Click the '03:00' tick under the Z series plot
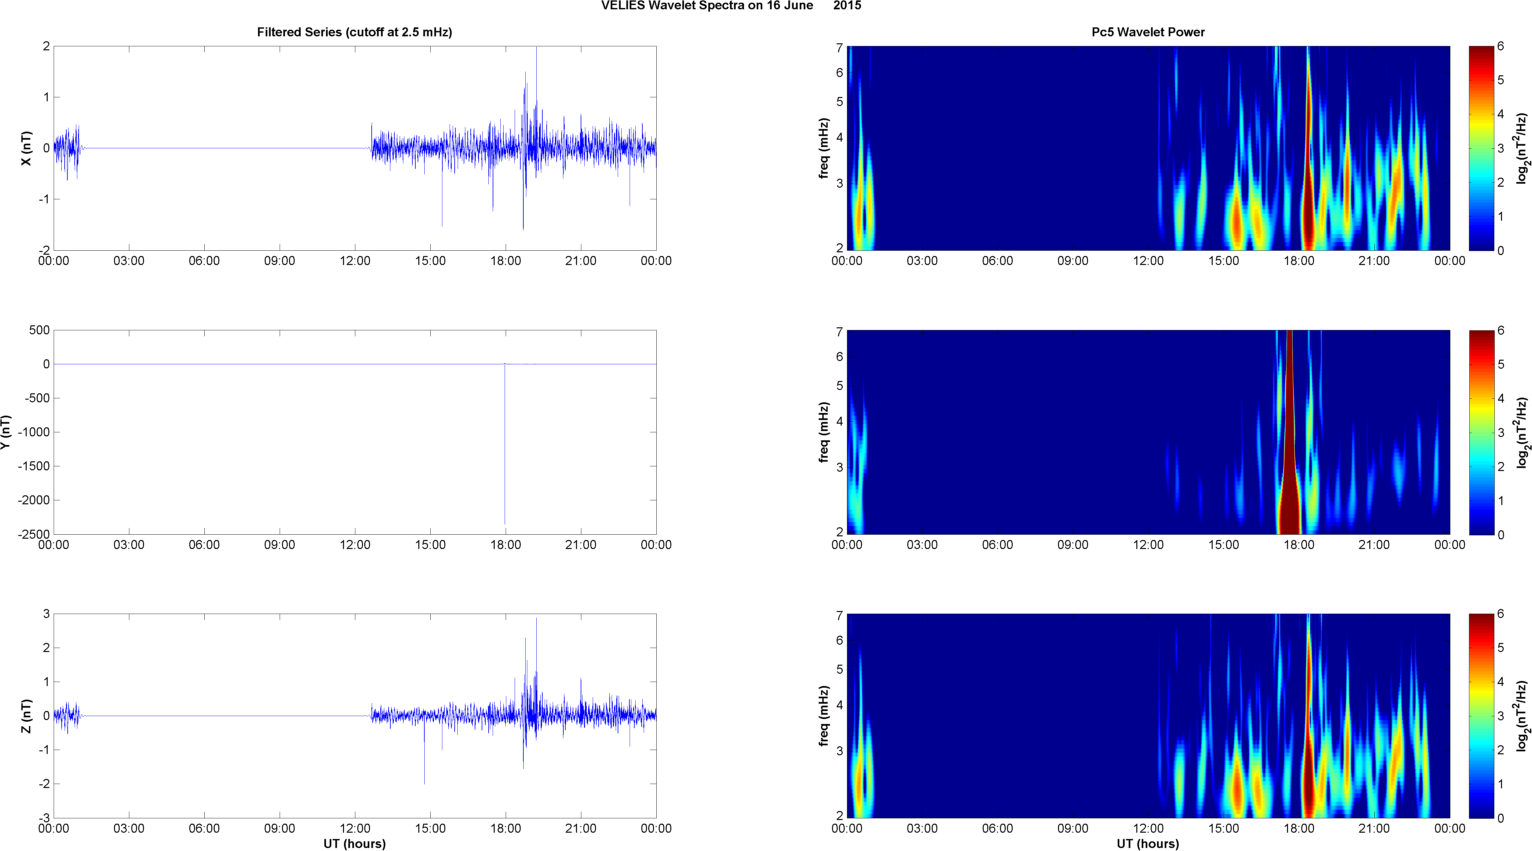 click(x=129, y=828)
